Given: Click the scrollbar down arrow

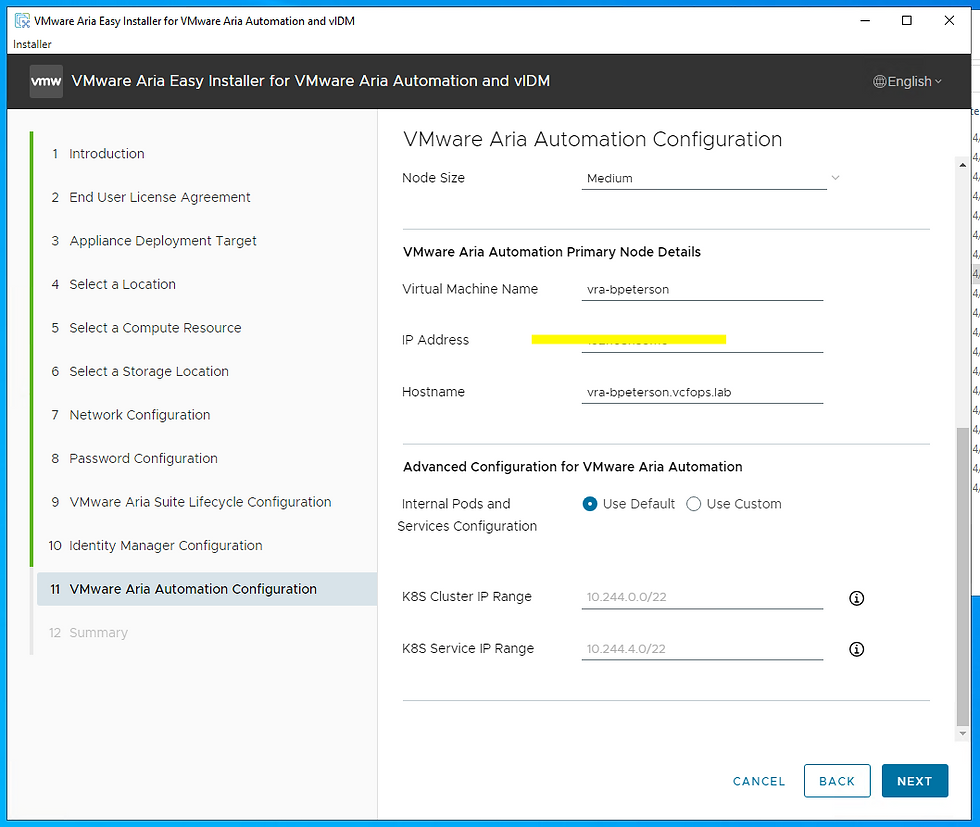Looking at the screenshot, I should coord(962,734).
